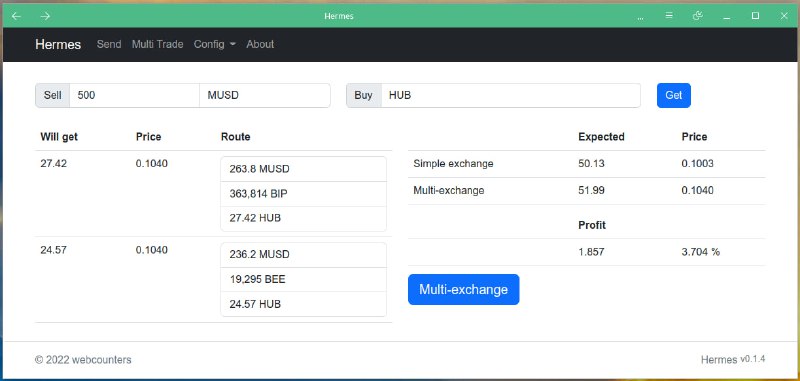Click the large Multi-exchange button
Image resolution: width=800 pixels, height=381 pixels.
tap(463, 290)
